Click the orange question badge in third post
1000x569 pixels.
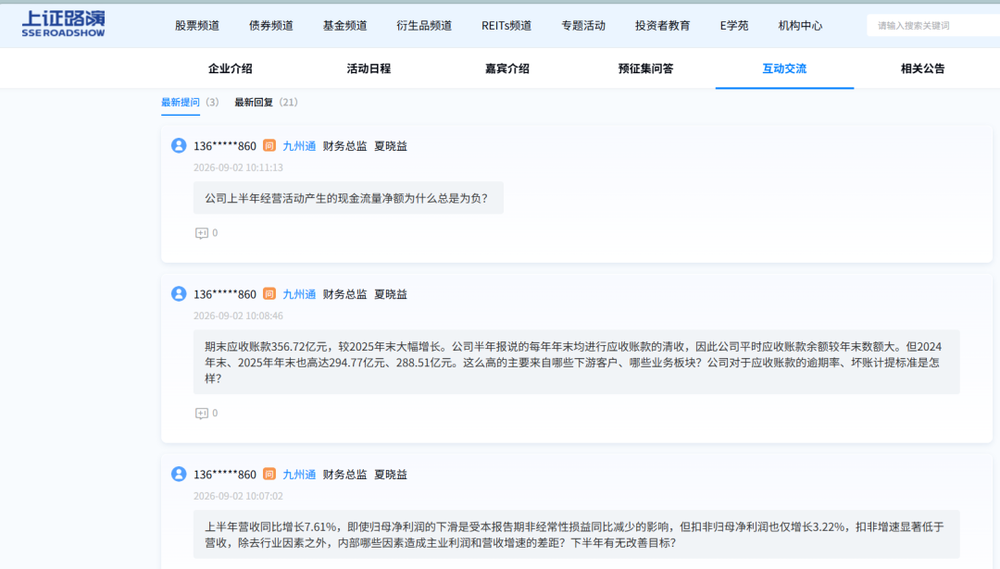pyautogui.click(x=269, y=474)
